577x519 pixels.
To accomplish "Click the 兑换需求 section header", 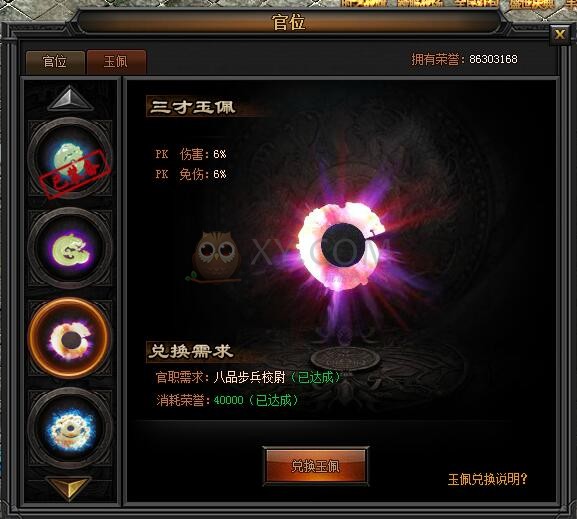I will point(191,352).
